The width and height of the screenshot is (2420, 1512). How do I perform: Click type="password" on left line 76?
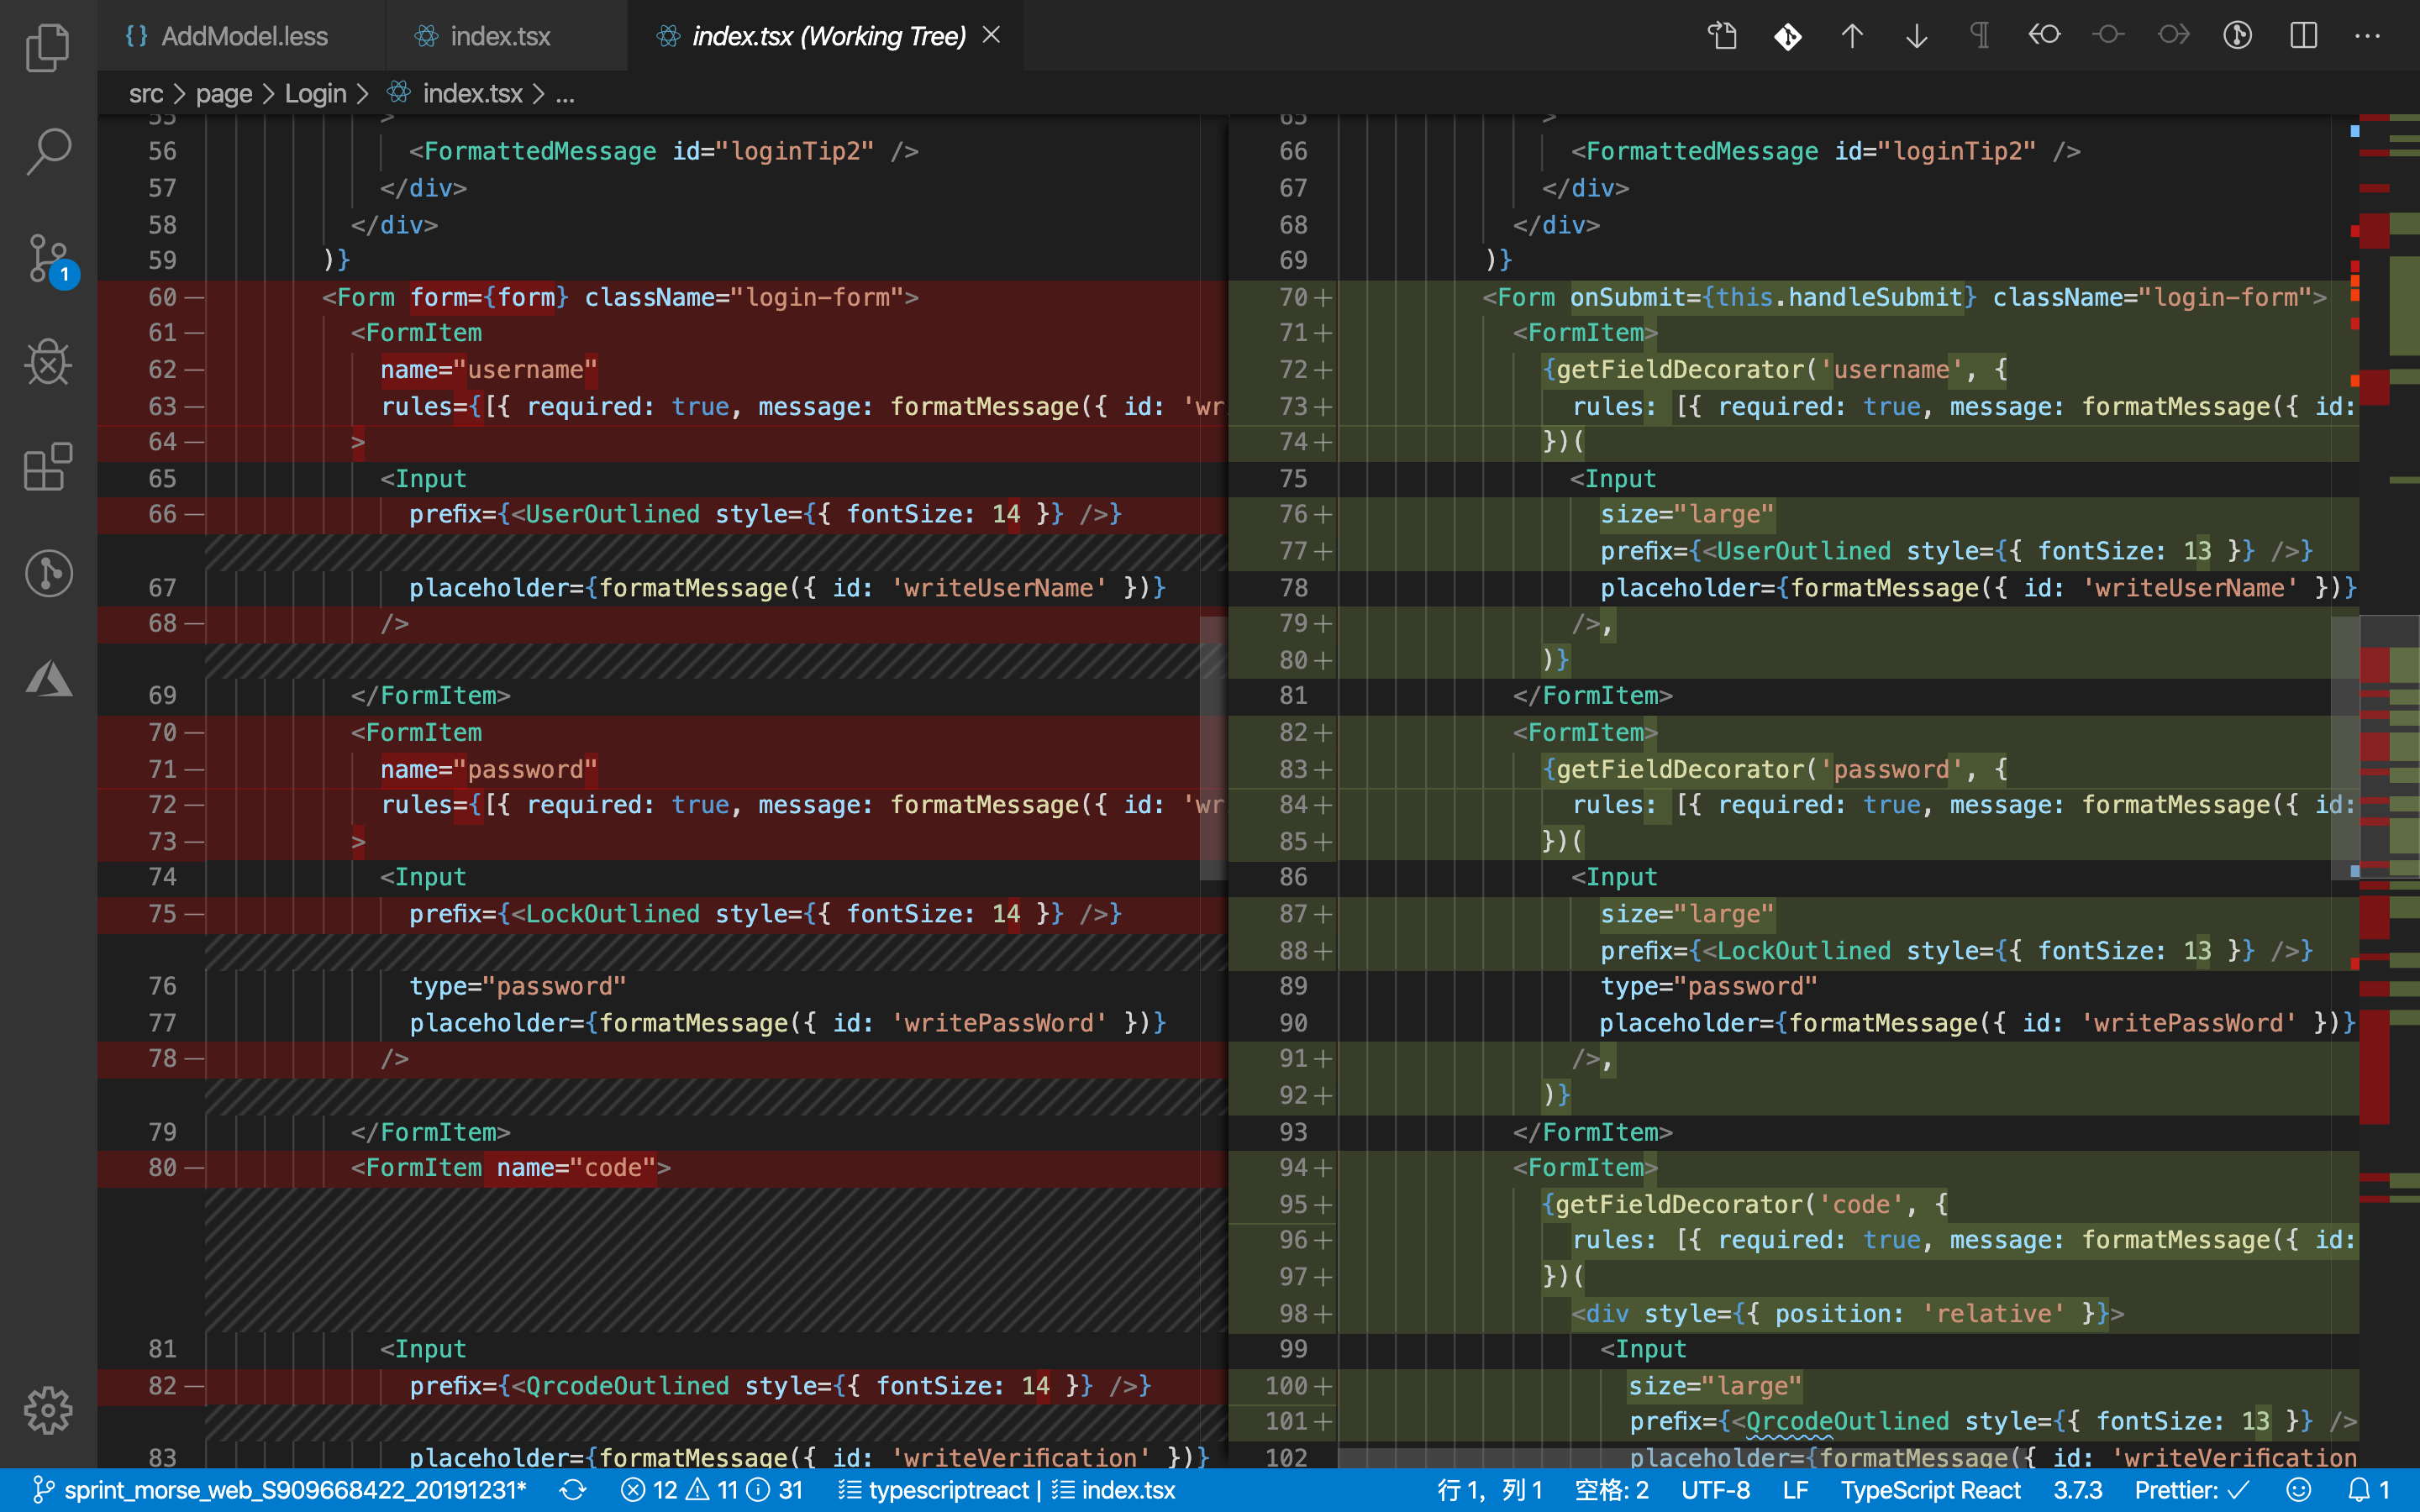pyautogui.click(x=518, y=986)
